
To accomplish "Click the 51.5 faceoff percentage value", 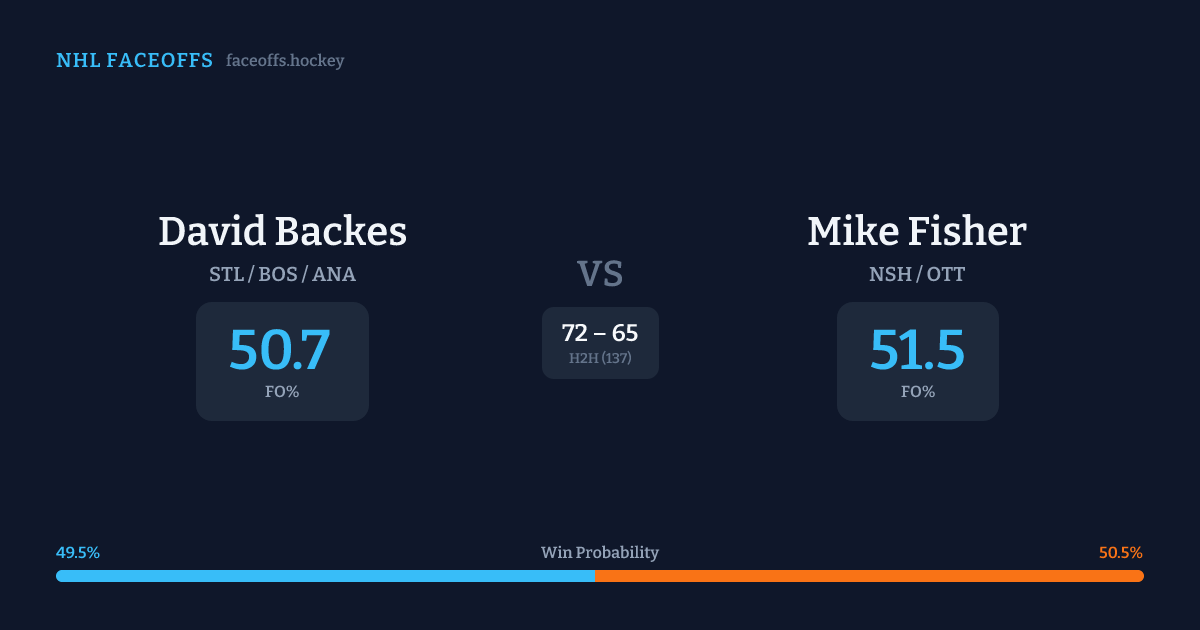I will 917,350.
